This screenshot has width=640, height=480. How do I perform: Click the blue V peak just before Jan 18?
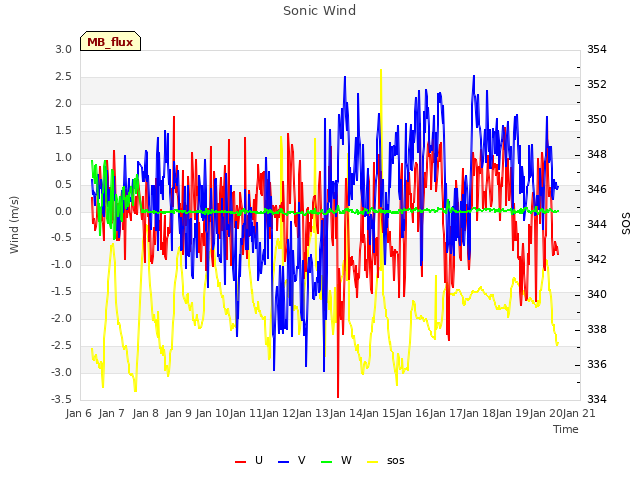pos(474,76)
